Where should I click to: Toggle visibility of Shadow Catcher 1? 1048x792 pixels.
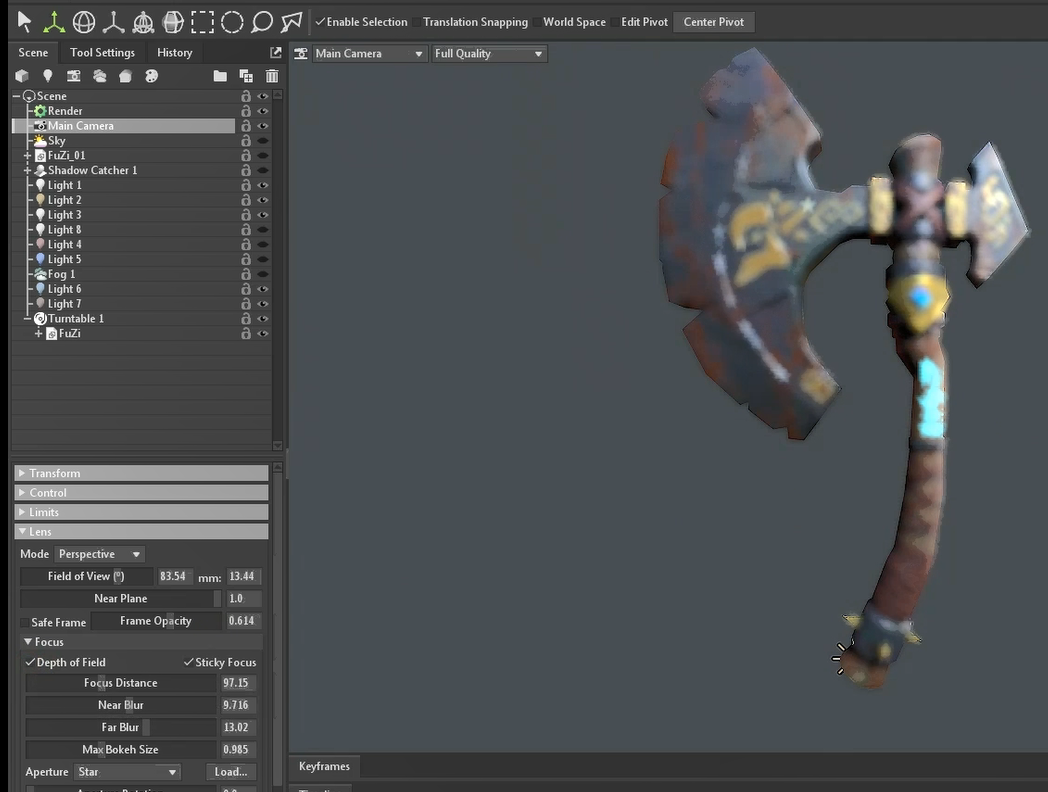263,170
